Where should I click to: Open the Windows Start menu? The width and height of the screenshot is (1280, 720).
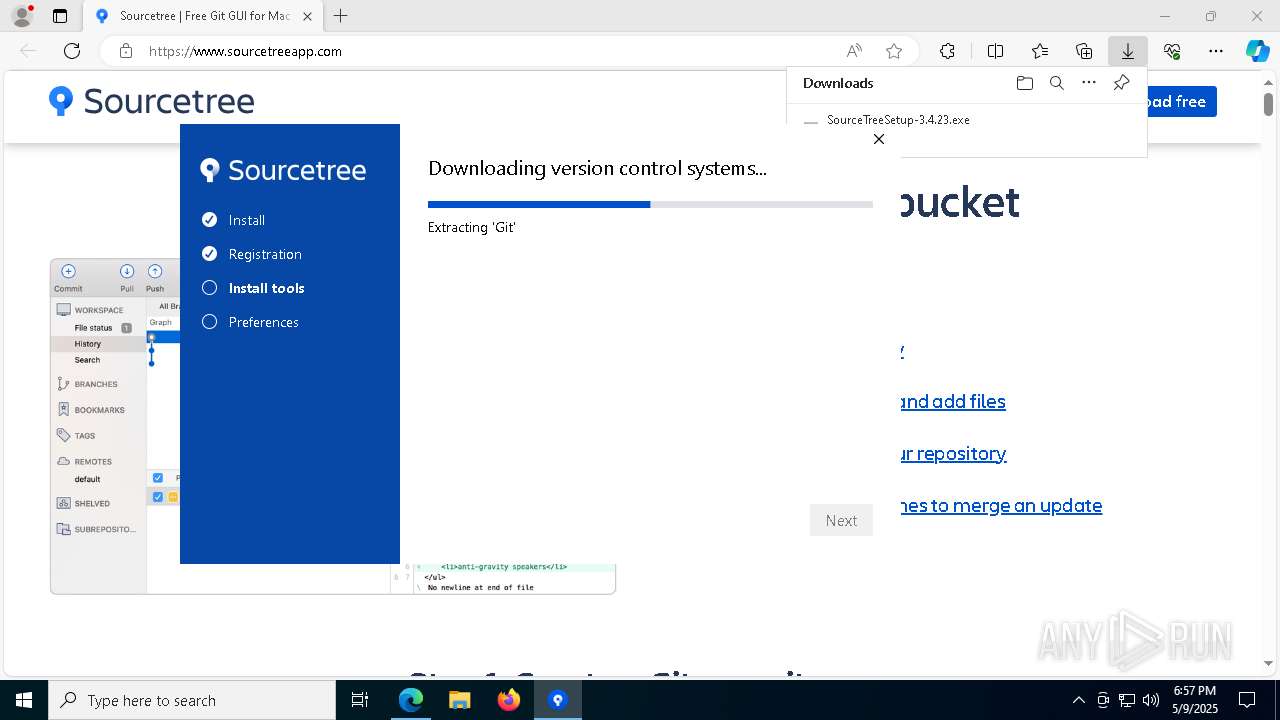point(24,700)
